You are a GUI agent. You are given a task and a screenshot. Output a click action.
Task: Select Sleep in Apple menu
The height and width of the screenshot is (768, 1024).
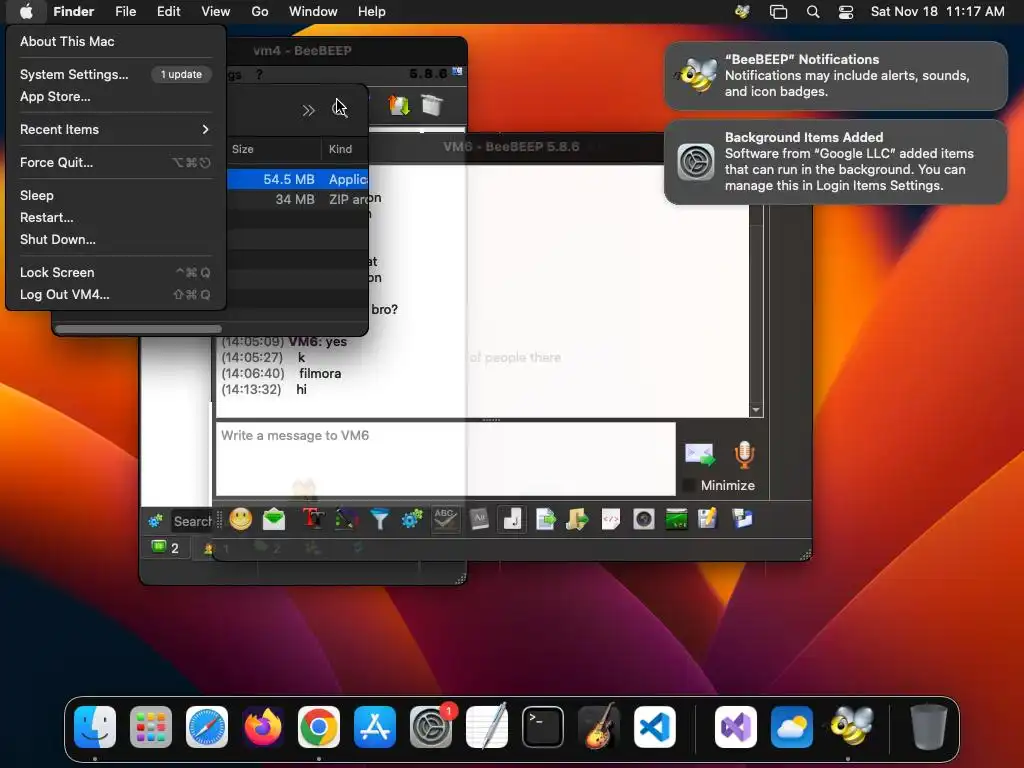pos(37,195)
